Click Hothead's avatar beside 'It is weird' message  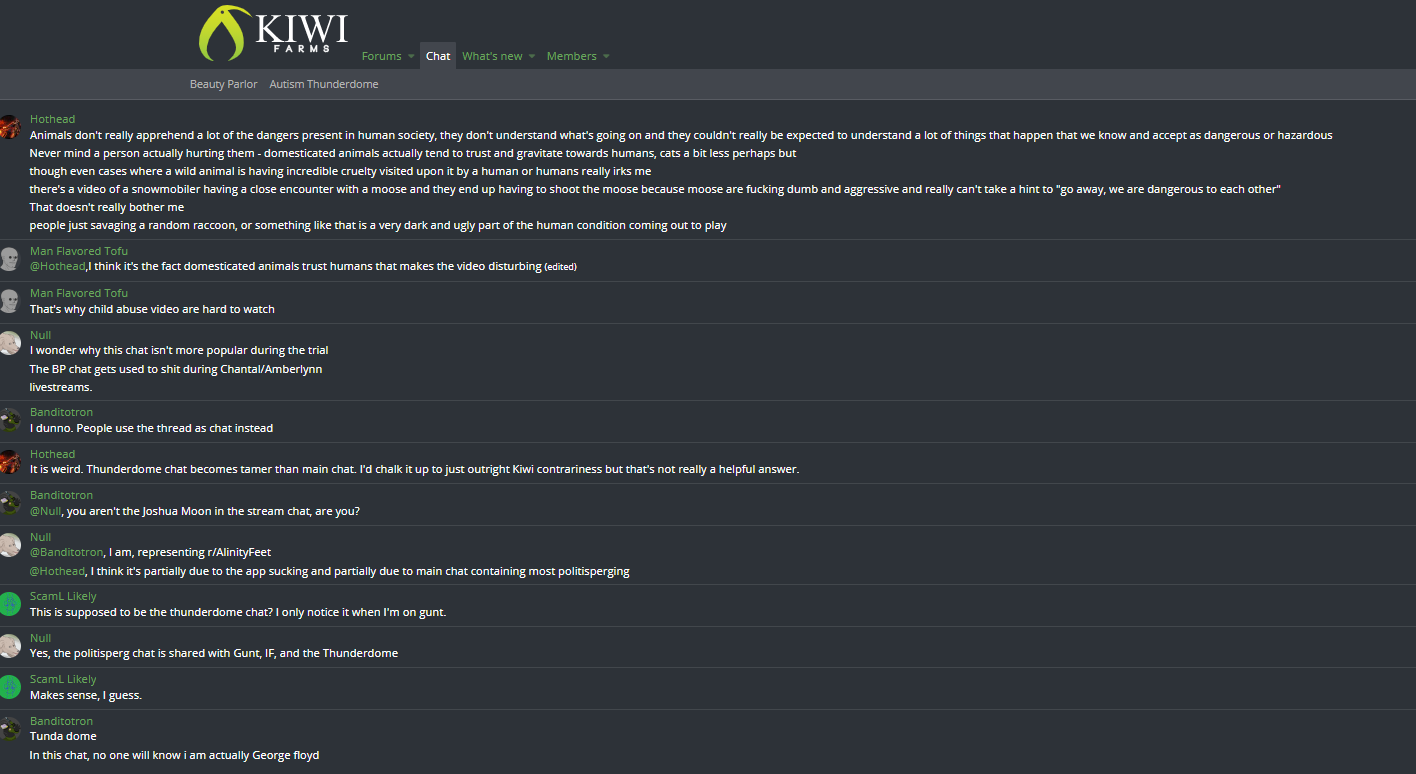tap(9, 462)
